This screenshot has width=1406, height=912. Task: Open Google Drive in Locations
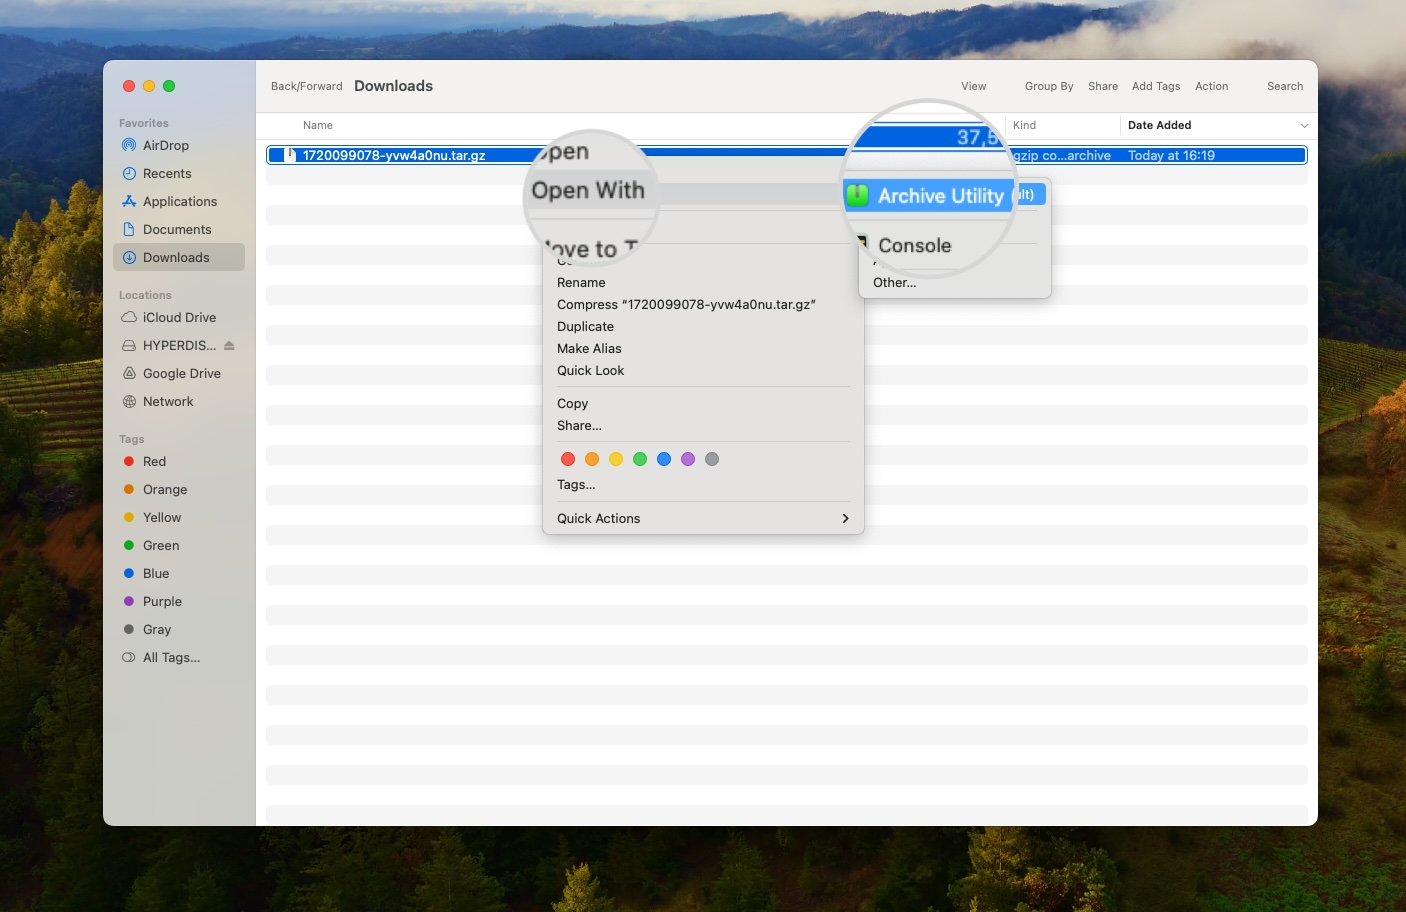(182, 373)
